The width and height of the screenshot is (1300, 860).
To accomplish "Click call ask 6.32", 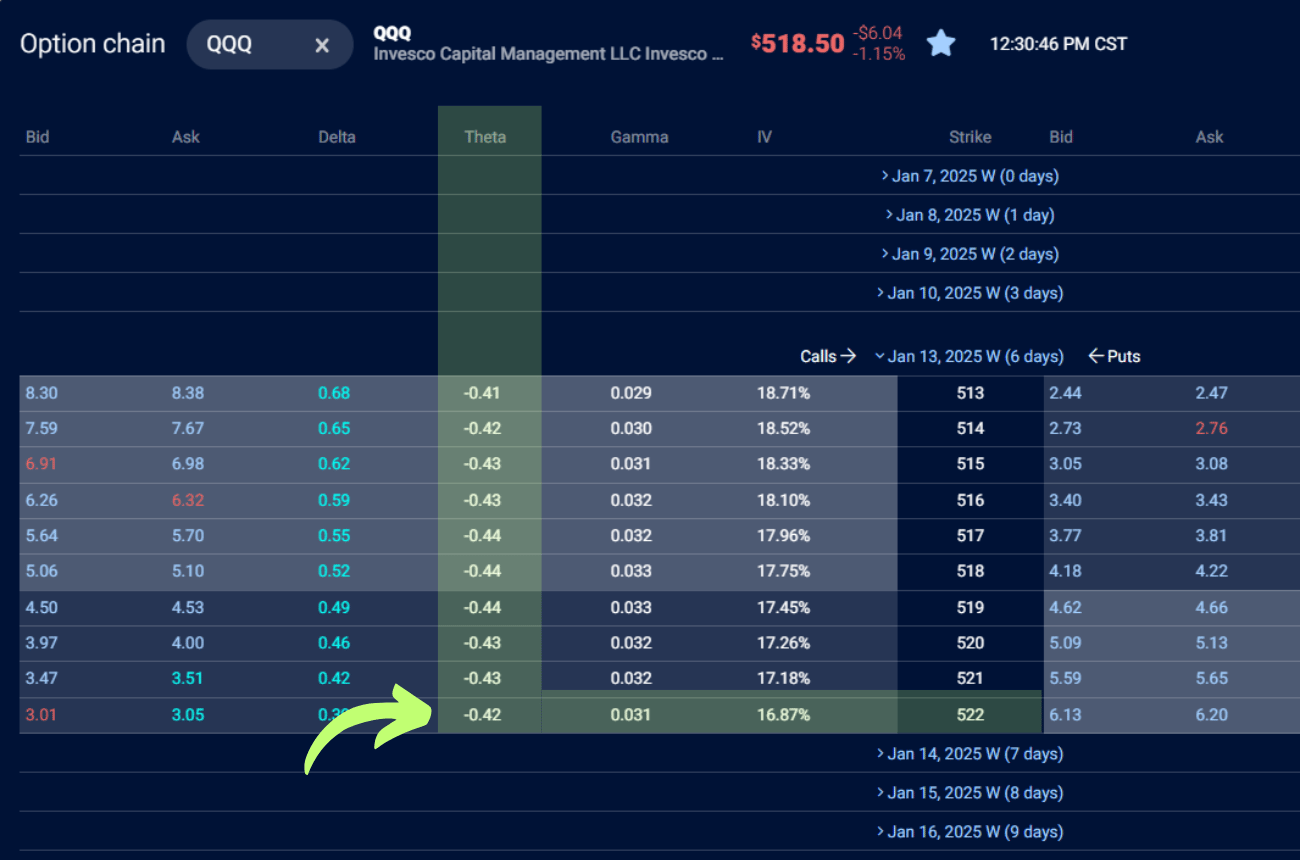I will click(187, 500).
